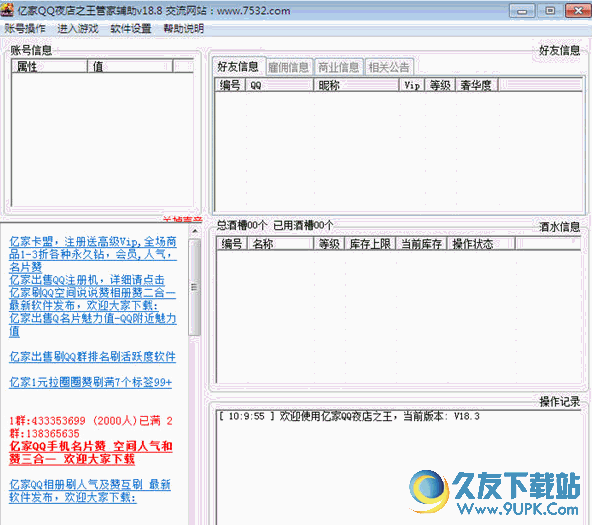The image size is (592, 525).
Task: Sort friends by 昵称 column header
Action: [x=356, y=85]
